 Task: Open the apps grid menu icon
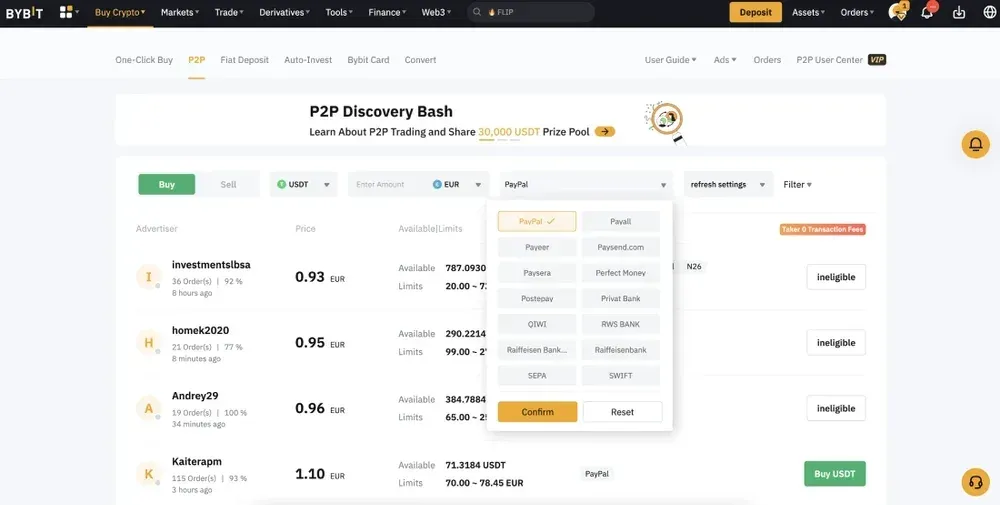pos(66,12)
